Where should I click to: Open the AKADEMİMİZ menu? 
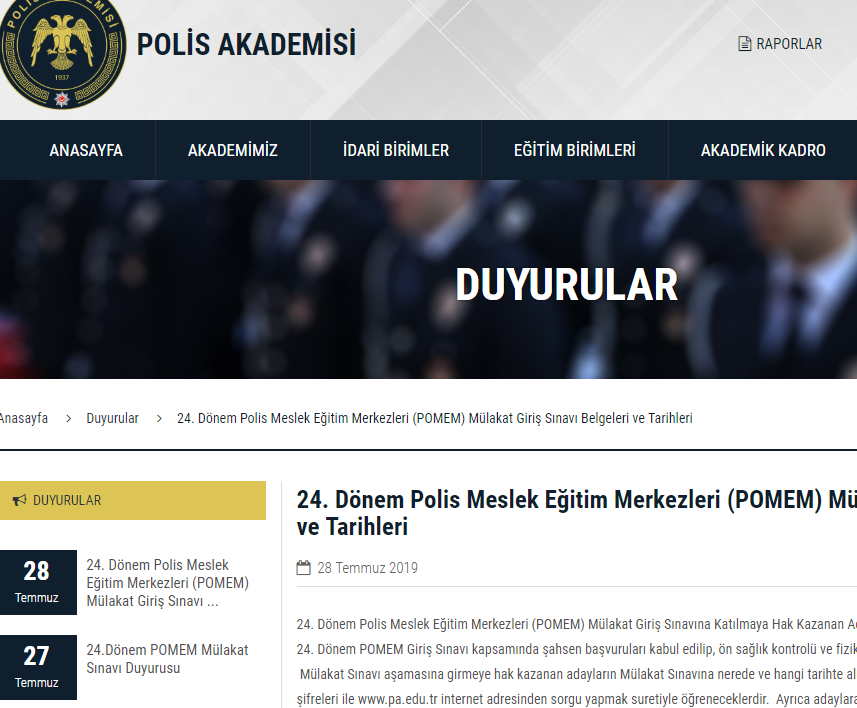(233, 150)
